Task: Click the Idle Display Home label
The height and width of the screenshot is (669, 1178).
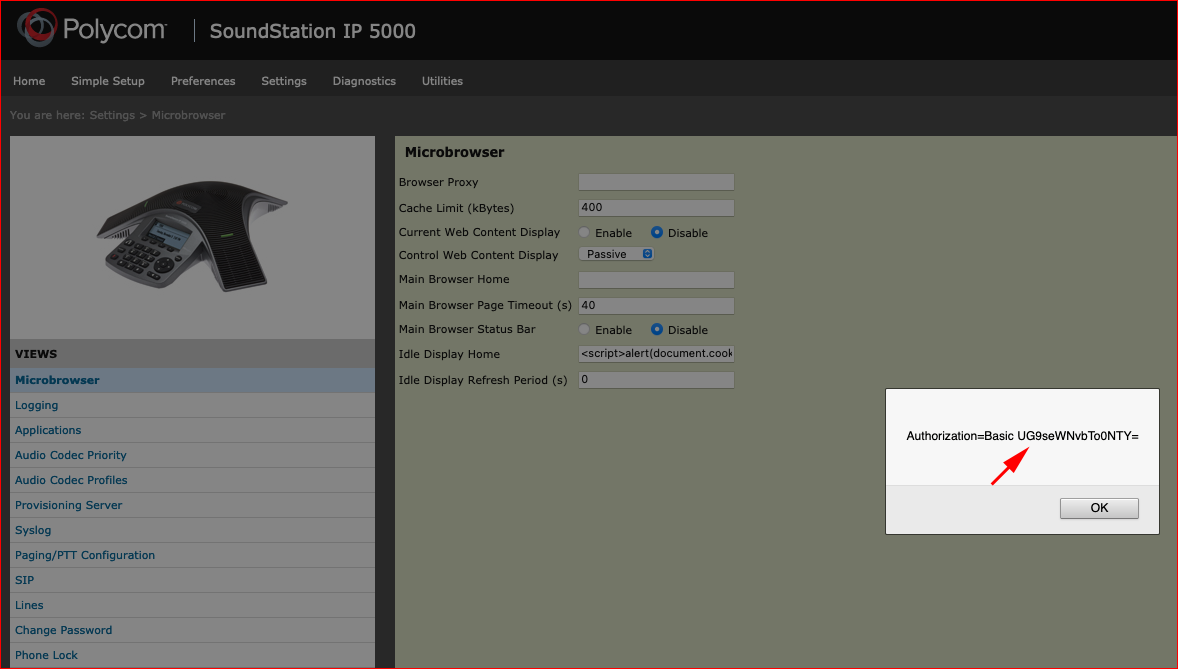Action: [449, 354]
